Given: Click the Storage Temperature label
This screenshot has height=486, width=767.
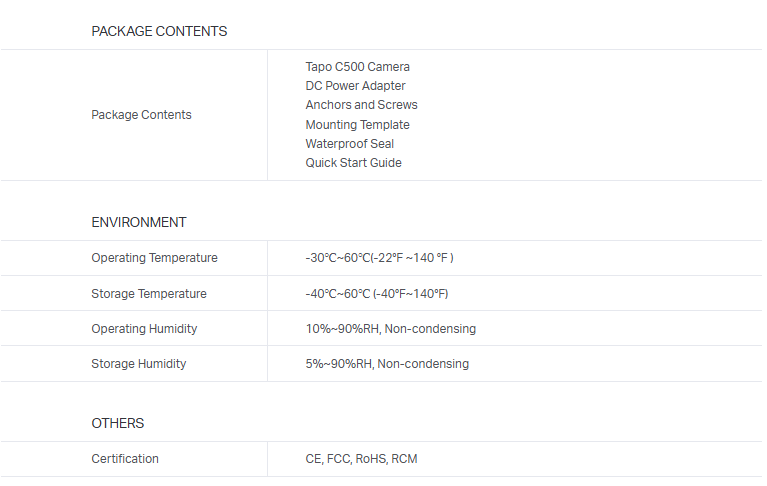Looking at the screenshot, I should (x=149, y=294).
